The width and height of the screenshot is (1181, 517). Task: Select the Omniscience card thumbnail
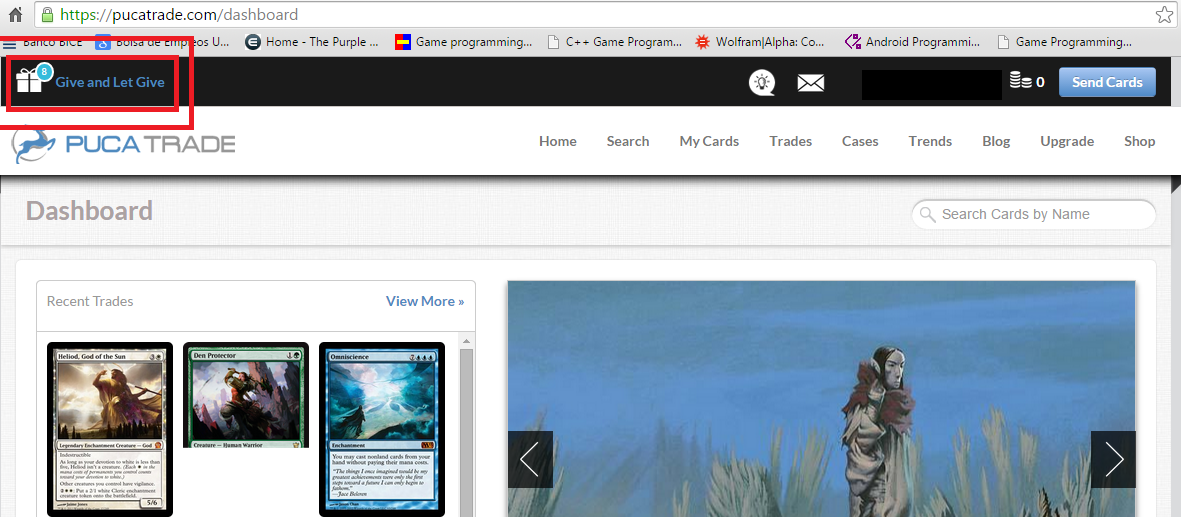(382, 430)
